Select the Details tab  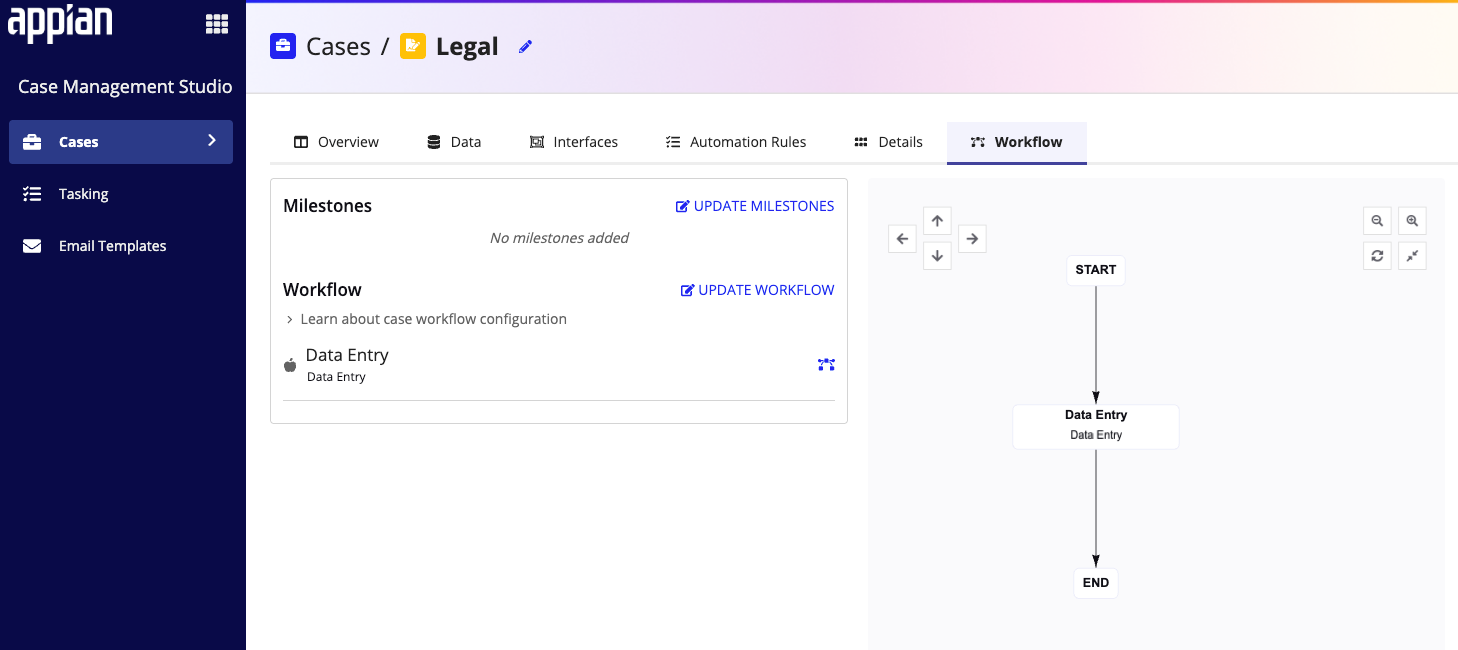pyautogui.click(x=888, y=142)
